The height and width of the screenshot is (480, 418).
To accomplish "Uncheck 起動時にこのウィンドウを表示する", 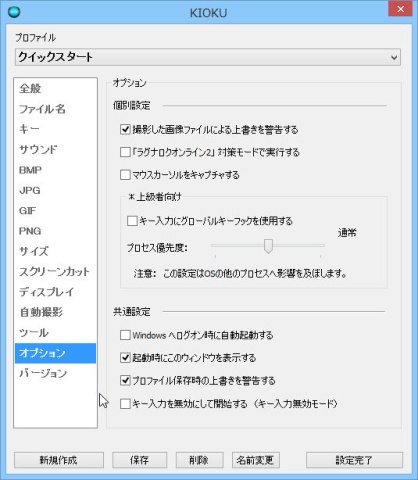I will 125,358.
